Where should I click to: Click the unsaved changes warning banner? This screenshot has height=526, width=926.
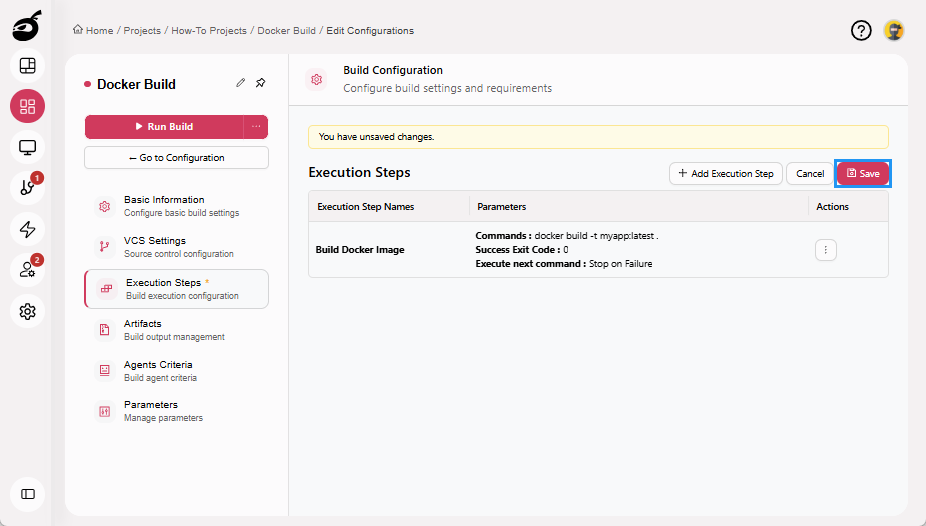click(598, 137)
